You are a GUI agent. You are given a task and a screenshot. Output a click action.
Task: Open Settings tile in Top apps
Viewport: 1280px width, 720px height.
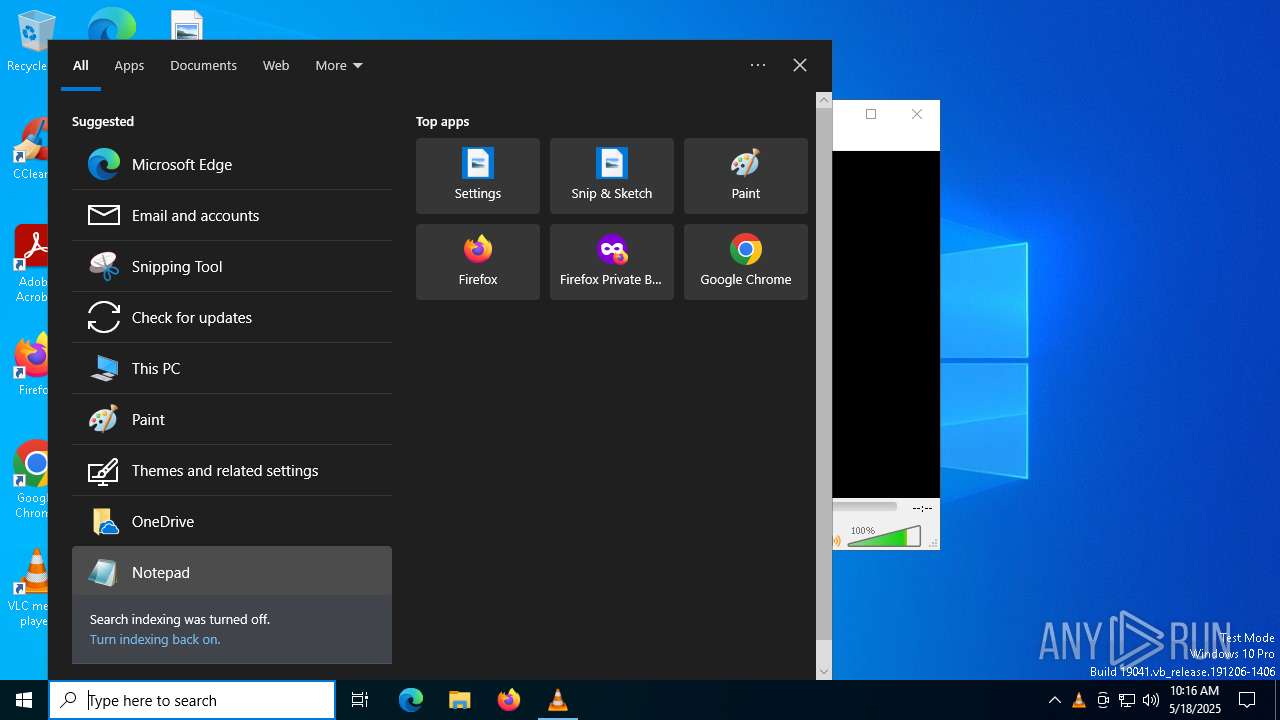click(478, 176)
